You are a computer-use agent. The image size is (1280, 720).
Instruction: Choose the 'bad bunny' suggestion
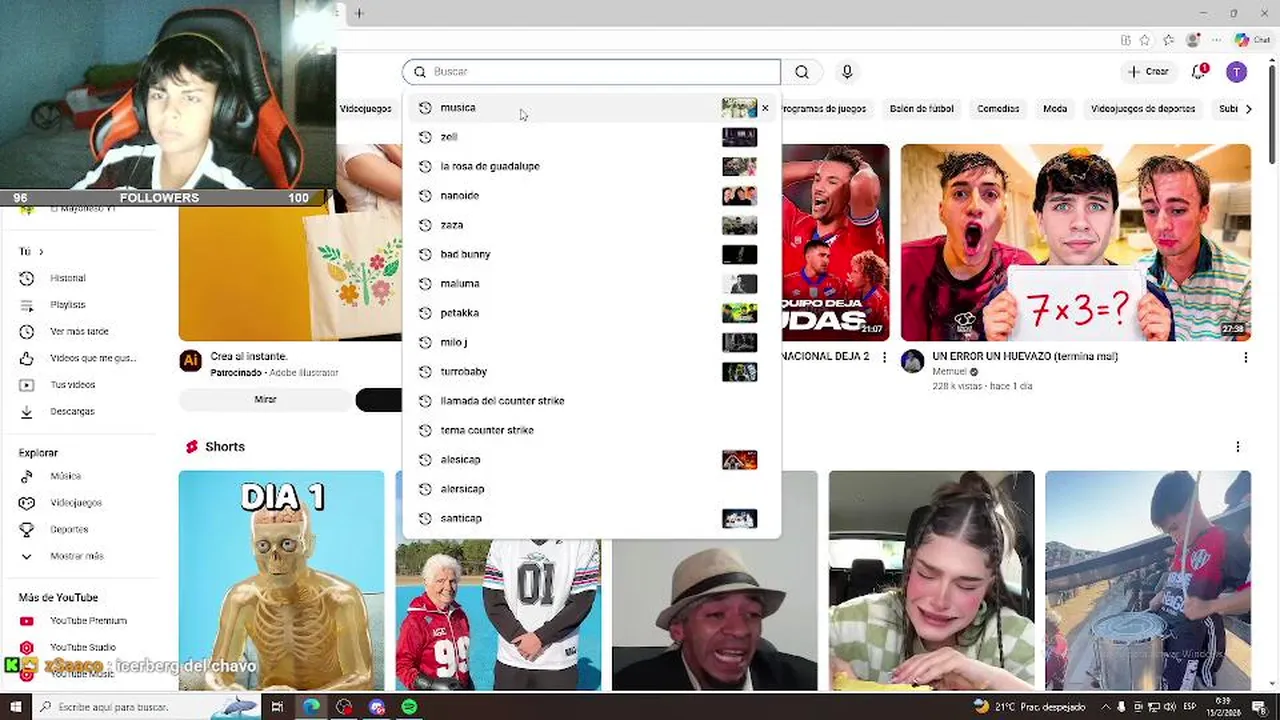[x=592, y=254]
